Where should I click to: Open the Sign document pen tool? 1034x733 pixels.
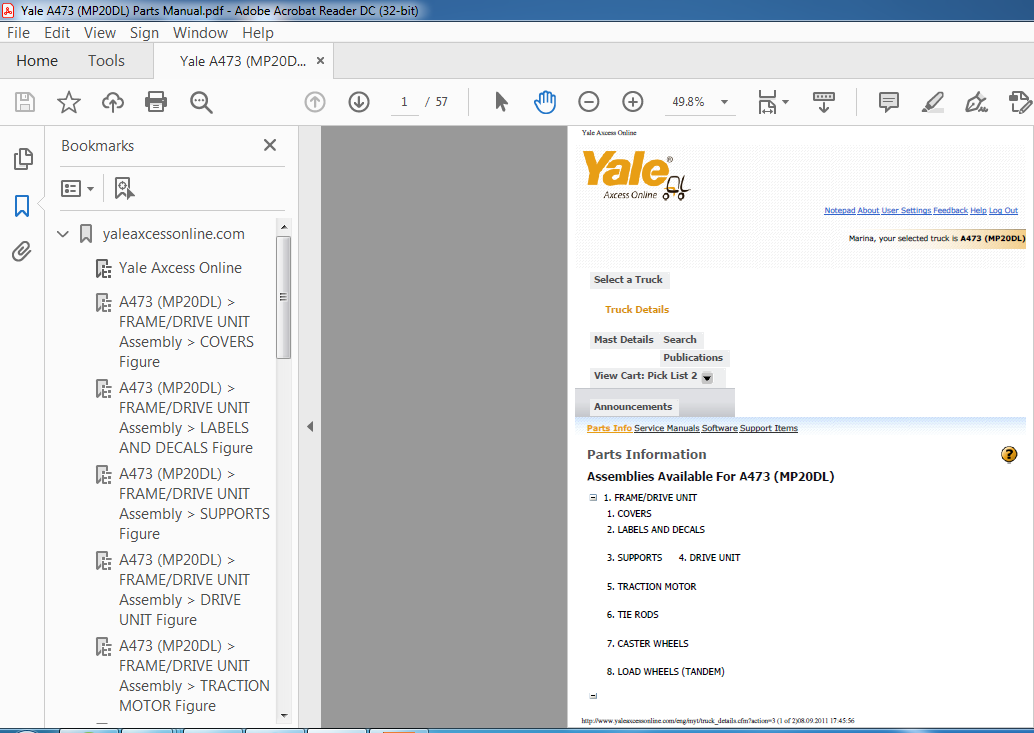tap(976, 102)
